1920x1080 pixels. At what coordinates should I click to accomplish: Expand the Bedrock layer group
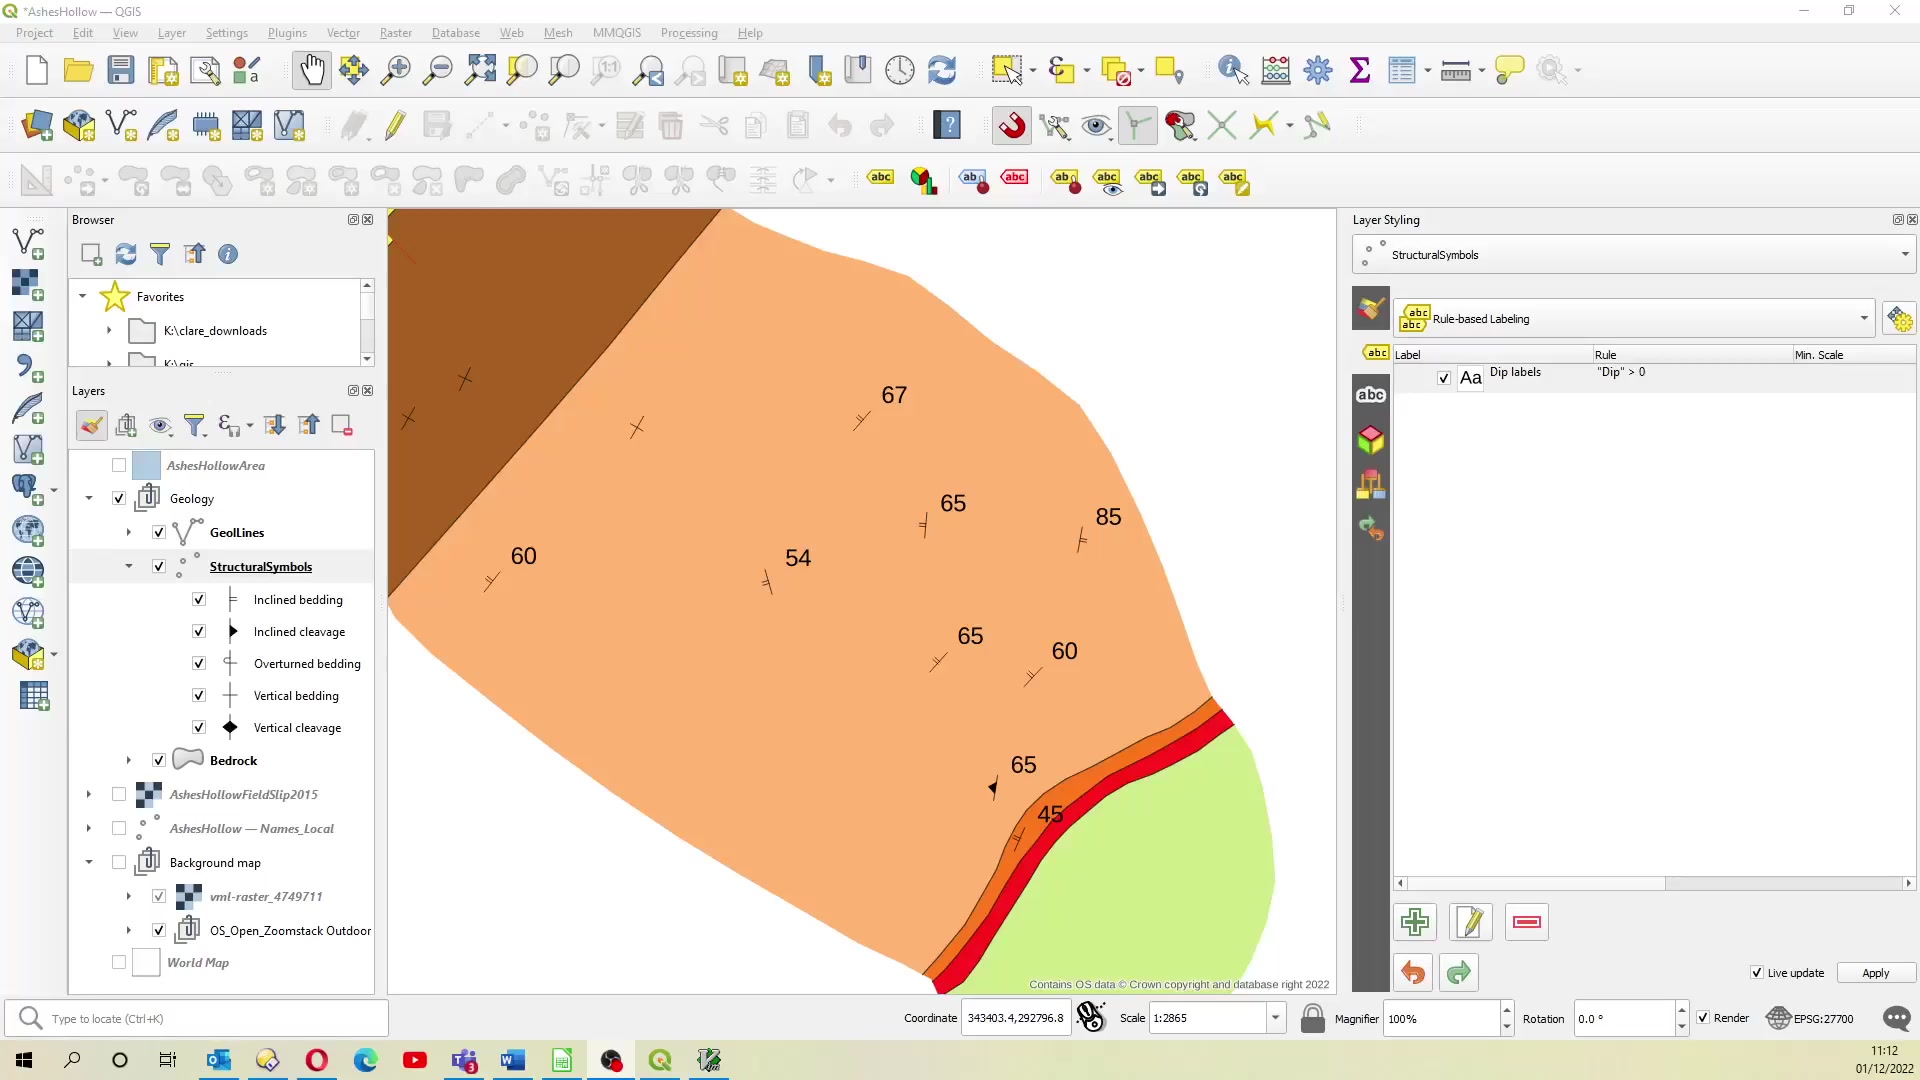coord(128,760)
